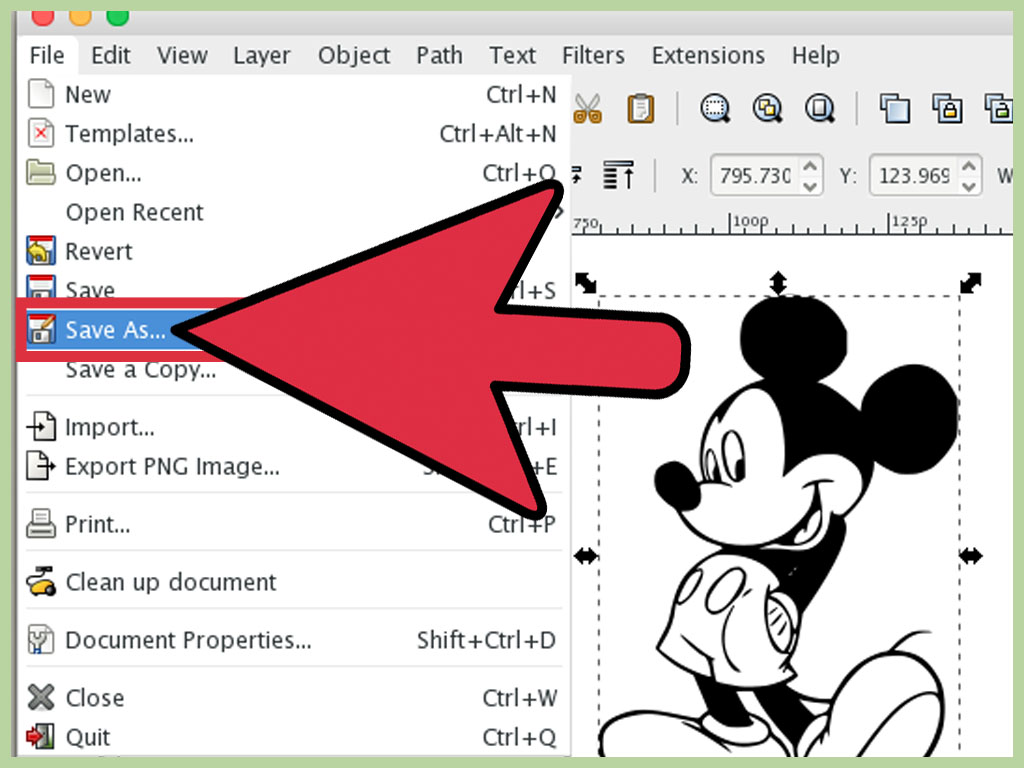
Task: Open the File menu
Action: 47,56
